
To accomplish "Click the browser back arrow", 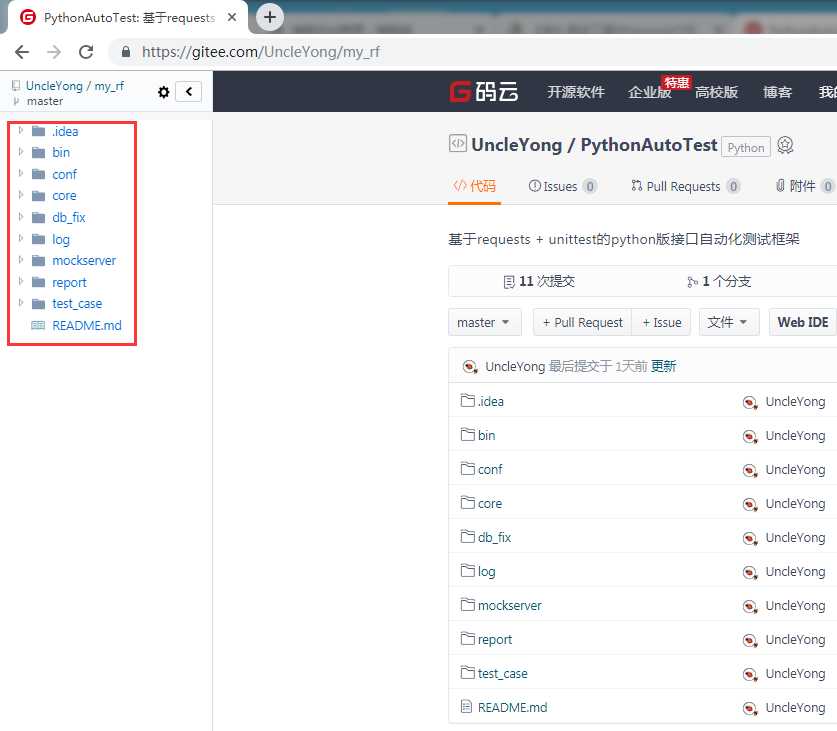I will pos(22,52).
